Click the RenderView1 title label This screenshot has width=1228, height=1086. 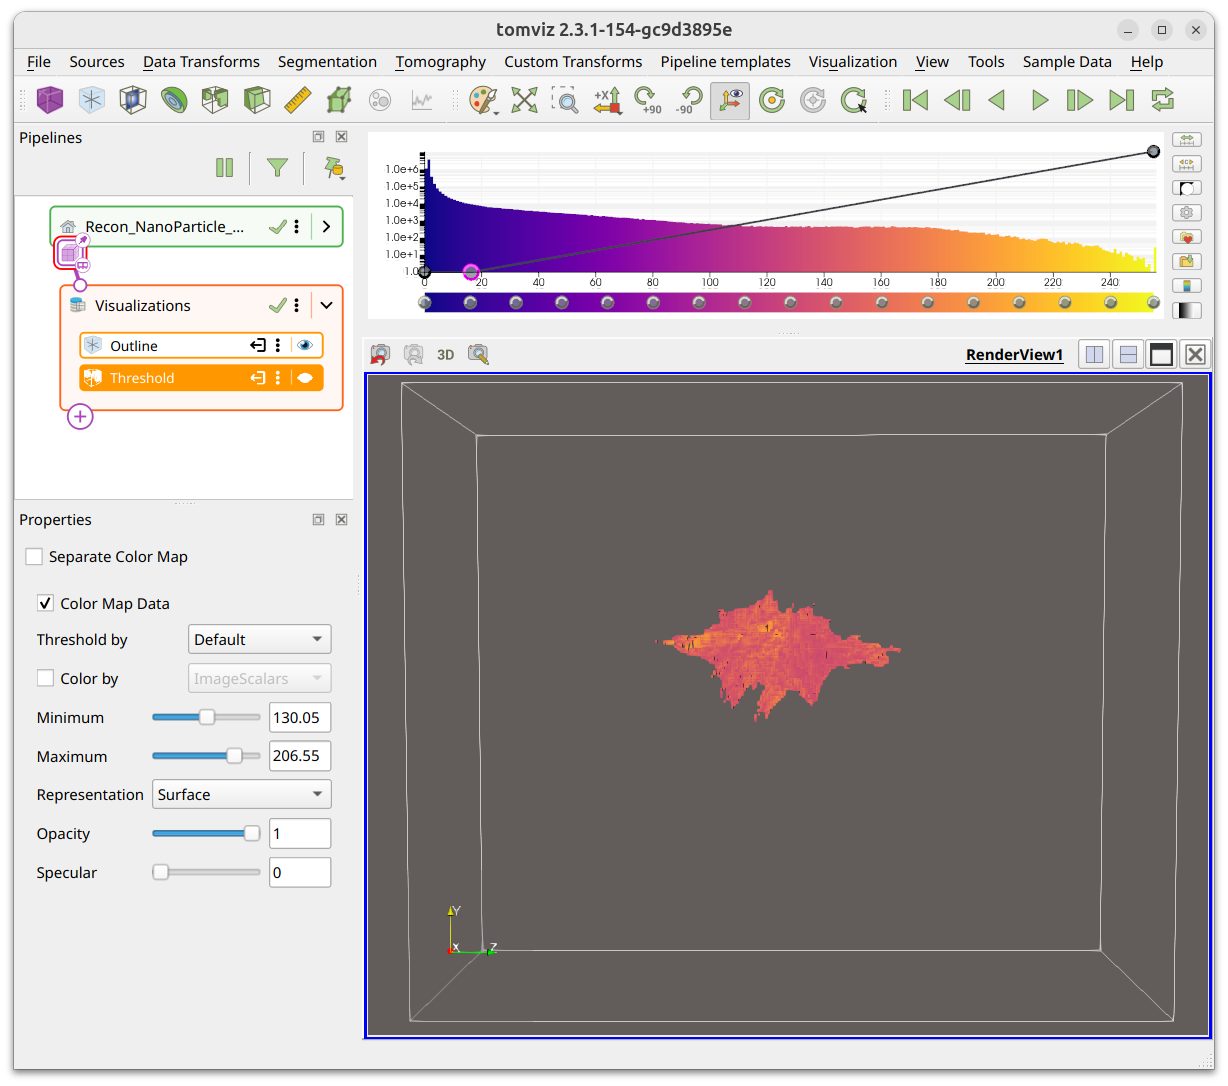(1014, 355)
